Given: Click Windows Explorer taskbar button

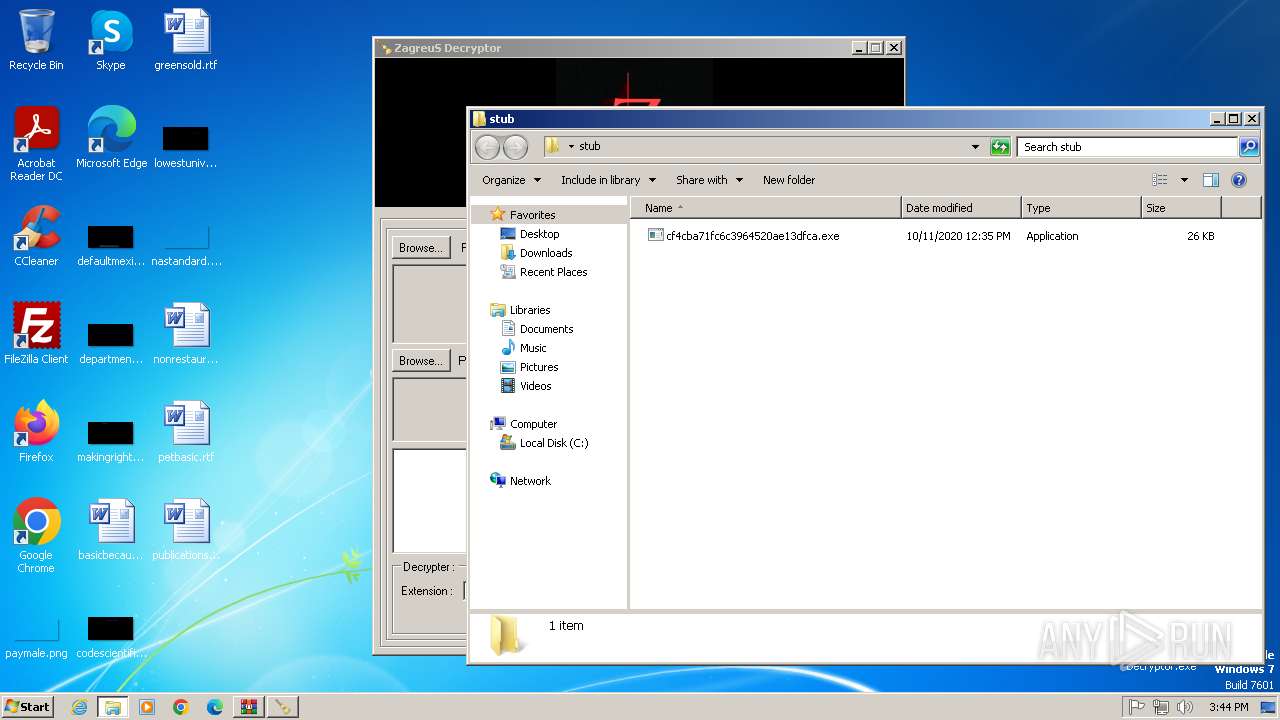Looking at the screenshot, I should pos(113,707).
